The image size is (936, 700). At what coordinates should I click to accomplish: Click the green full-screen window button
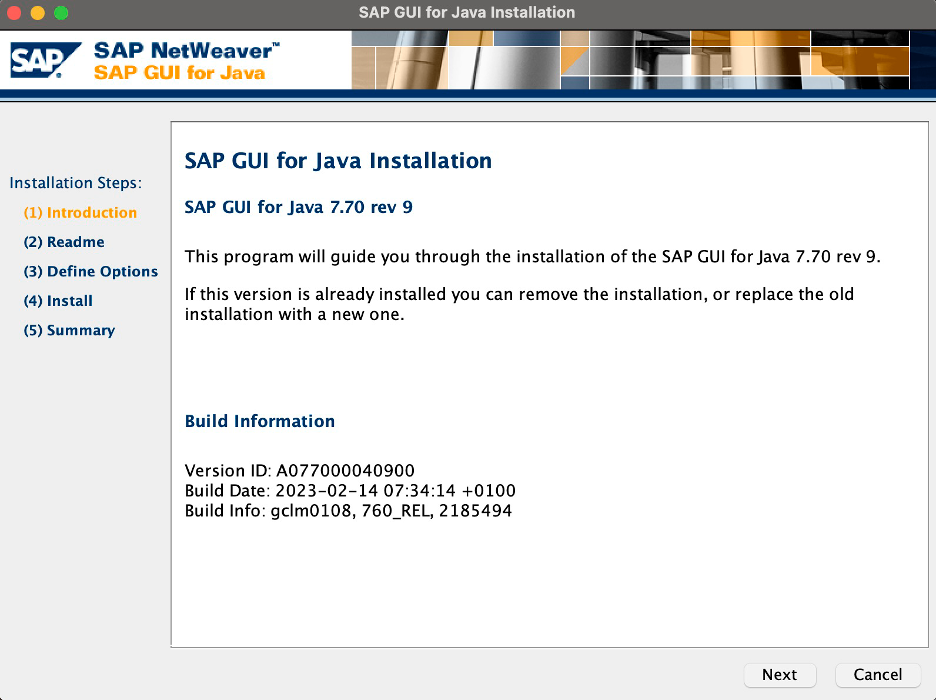click(x=61, y=13)
